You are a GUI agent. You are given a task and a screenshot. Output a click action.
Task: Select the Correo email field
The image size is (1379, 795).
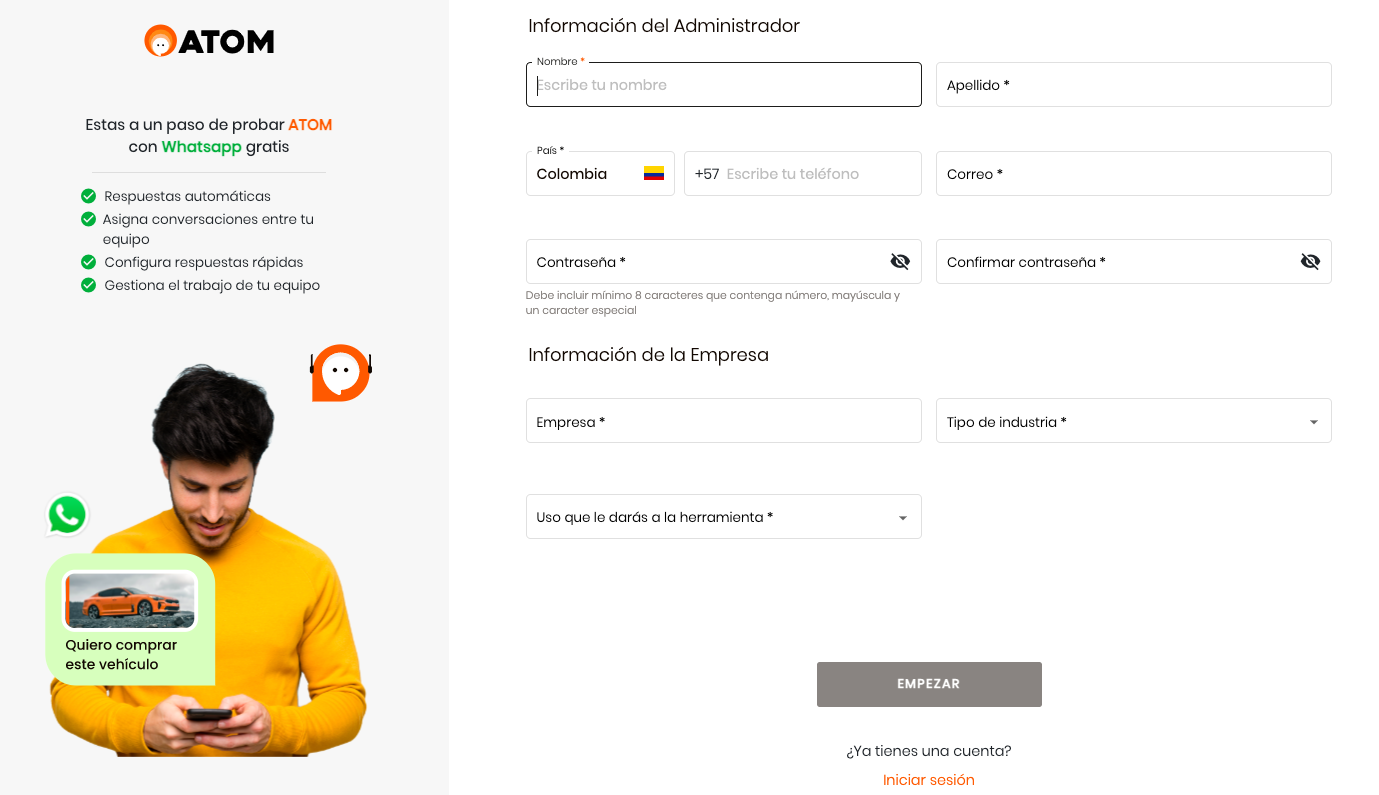(1133, 174)
